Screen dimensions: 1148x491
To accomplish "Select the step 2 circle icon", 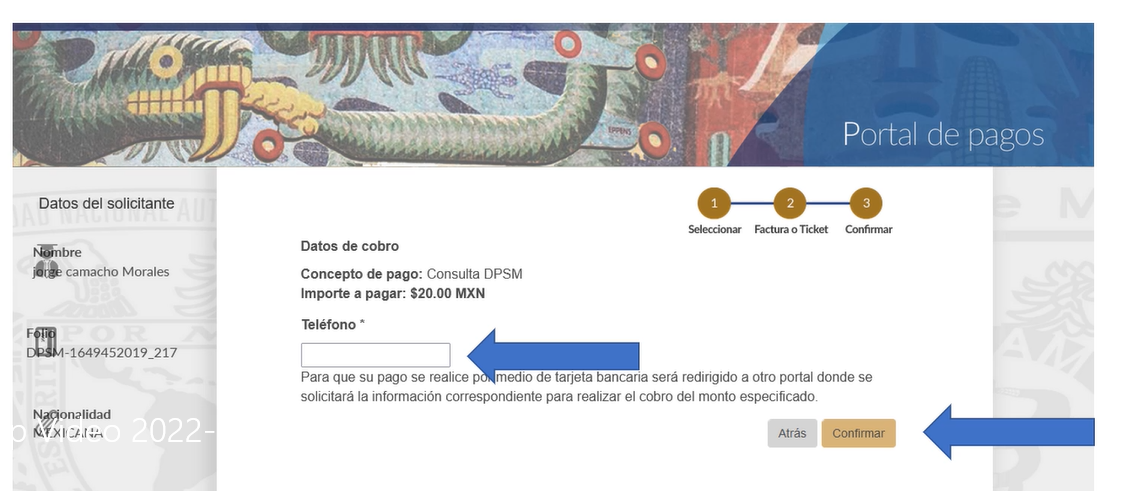I will point(789,203).
